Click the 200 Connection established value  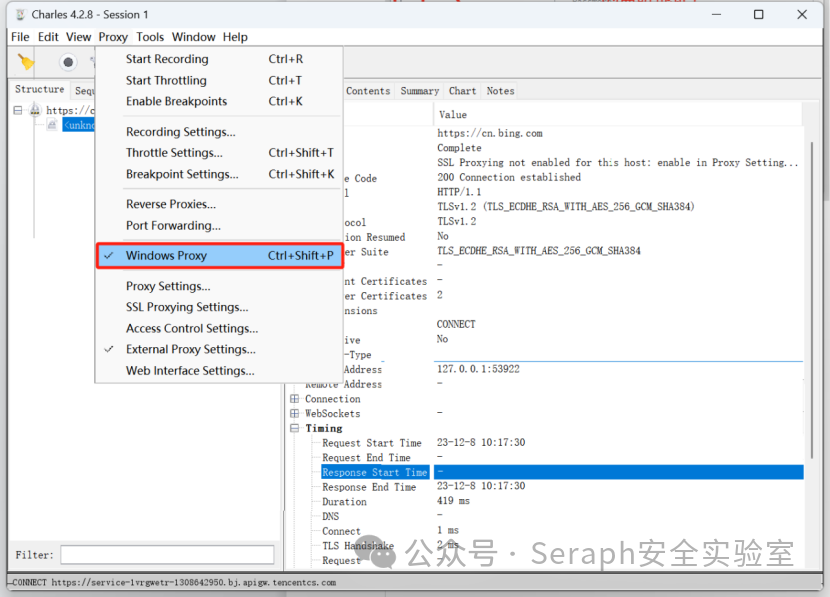(509, 177)
